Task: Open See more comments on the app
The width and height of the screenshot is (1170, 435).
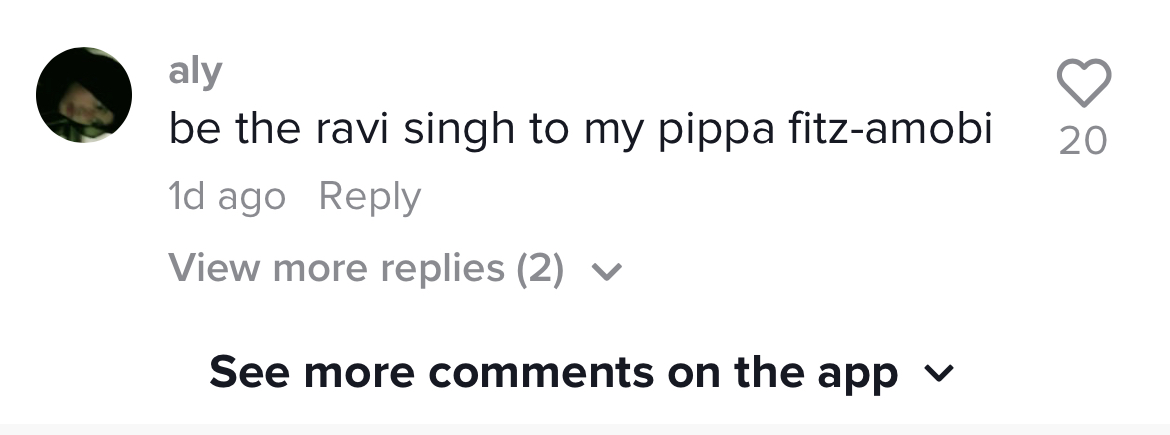Action: click(582, 372)
